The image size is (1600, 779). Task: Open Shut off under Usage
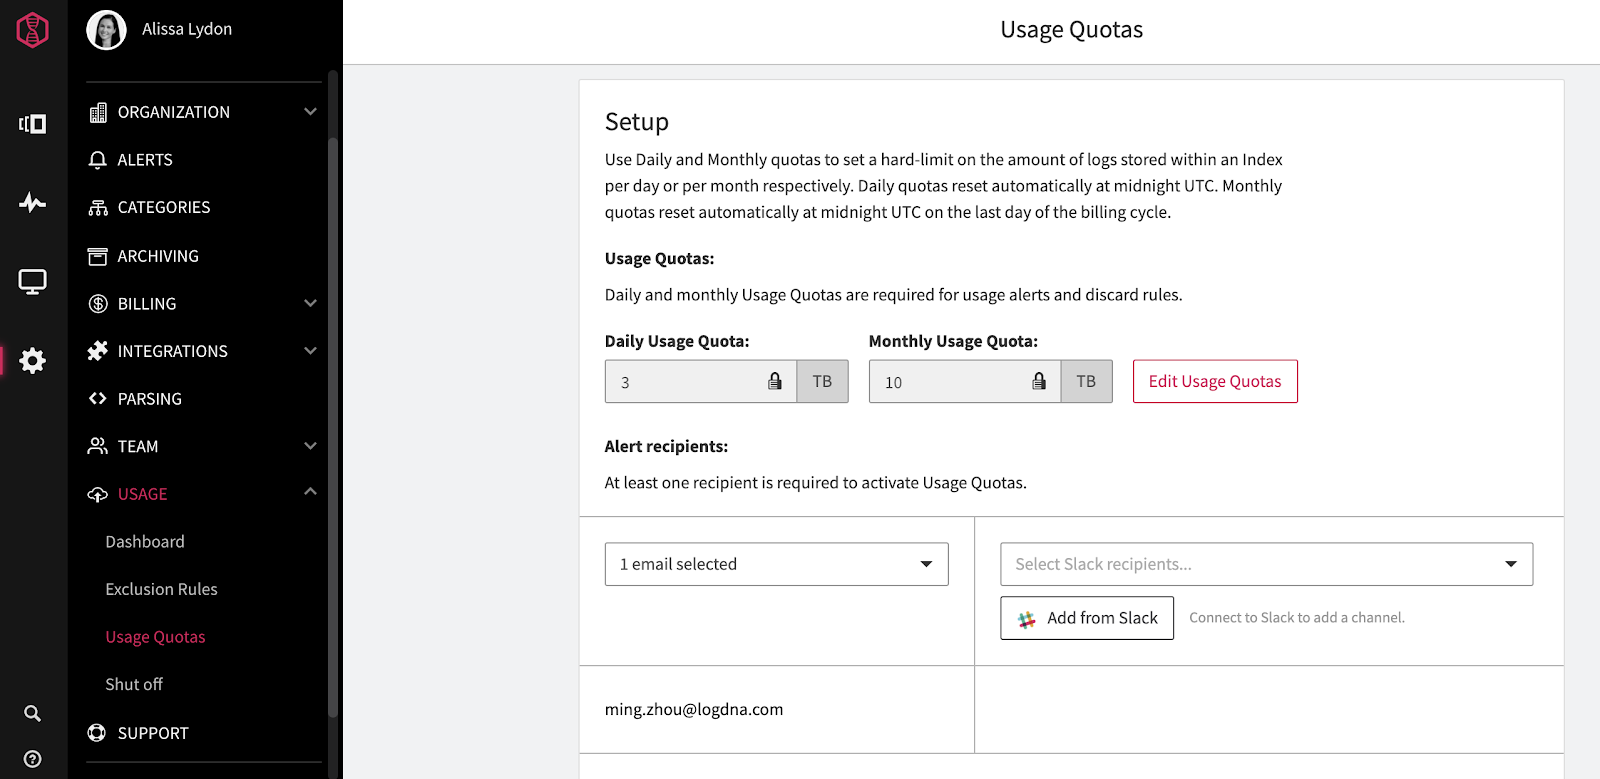pos(134,684)
